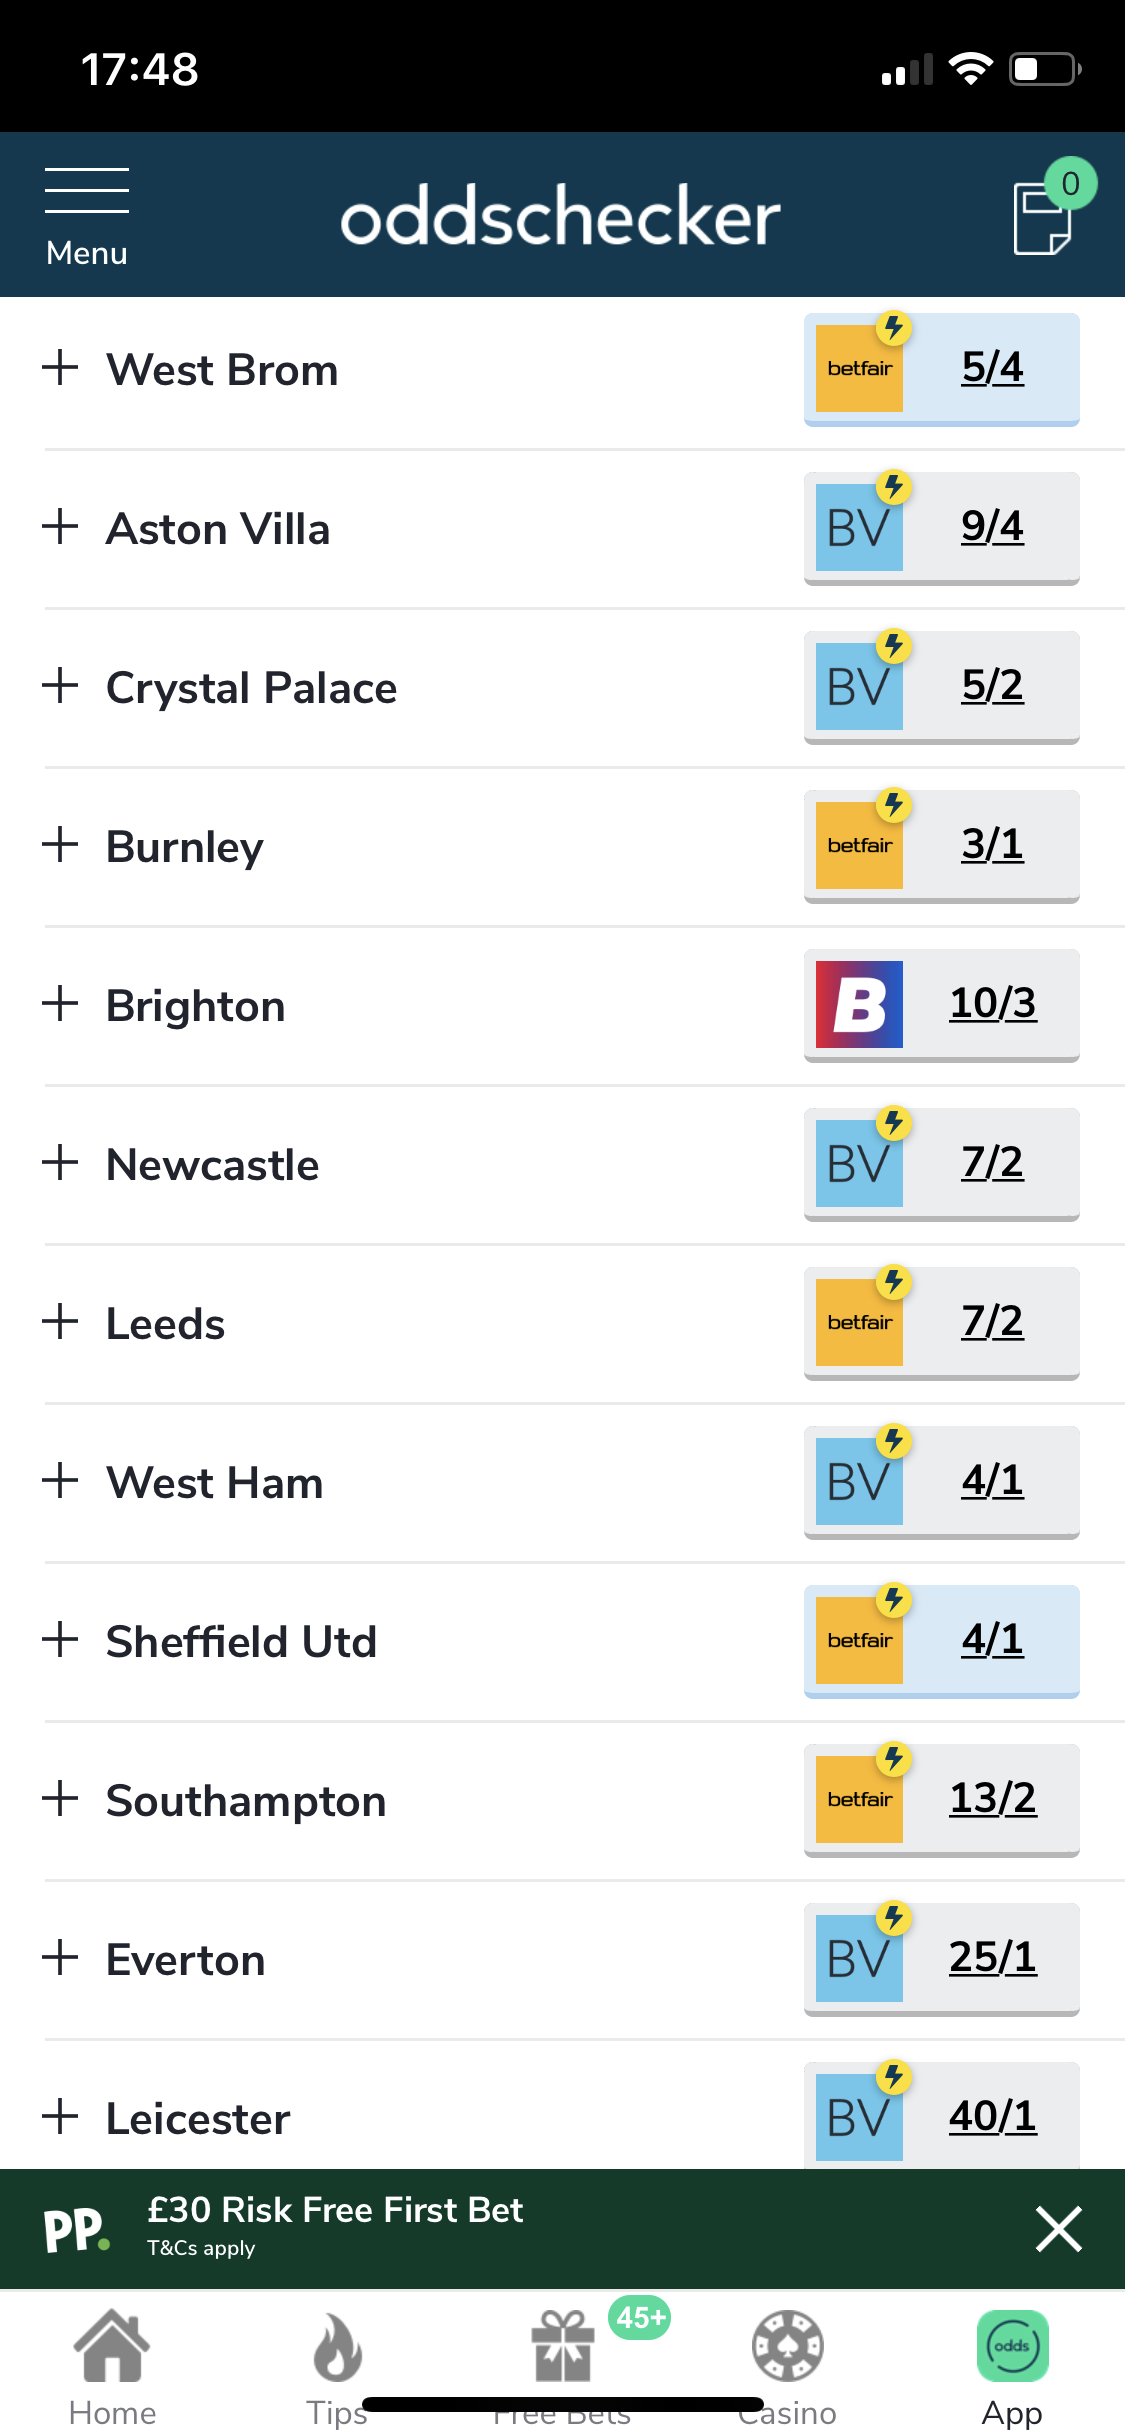Expand the West Brom row
The image size is (1125, 2436).
pos(61,367)
